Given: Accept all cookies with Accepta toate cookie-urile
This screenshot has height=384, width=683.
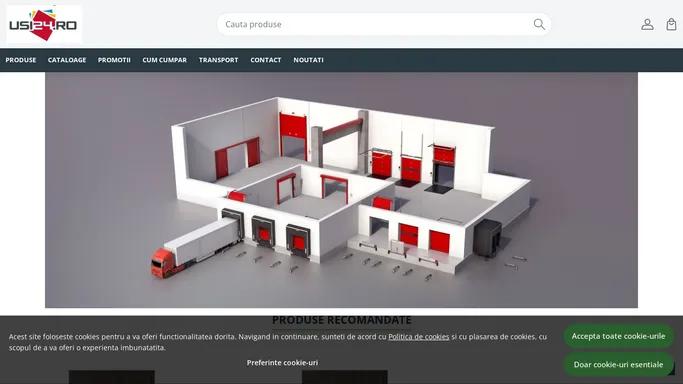Looking at the screenshot, I should click(618, 336).
